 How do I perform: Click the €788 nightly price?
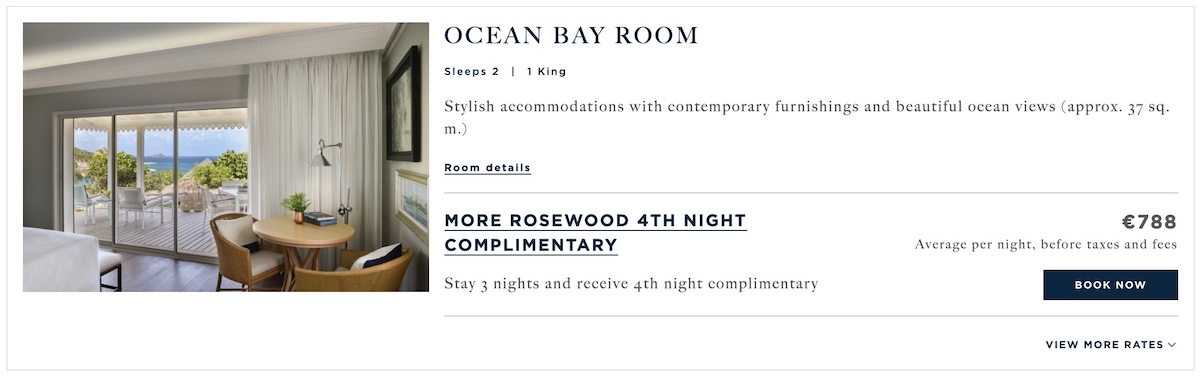click(x=1149, y=222)
